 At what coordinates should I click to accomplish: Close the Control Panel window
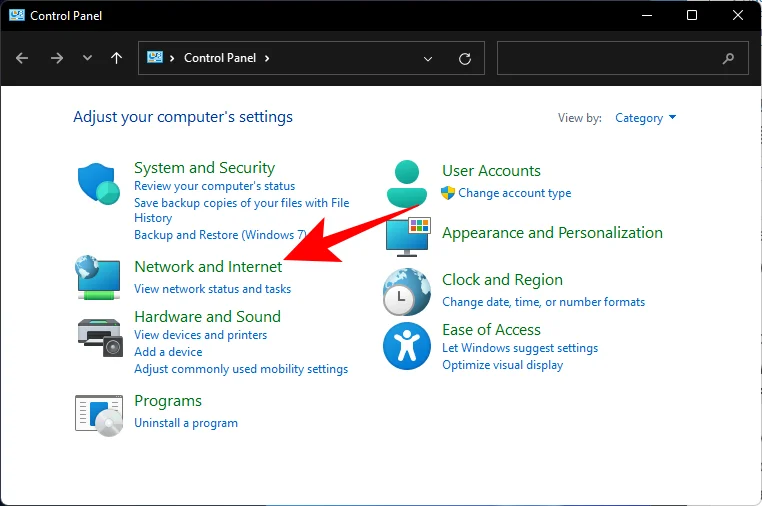(738, 16)
